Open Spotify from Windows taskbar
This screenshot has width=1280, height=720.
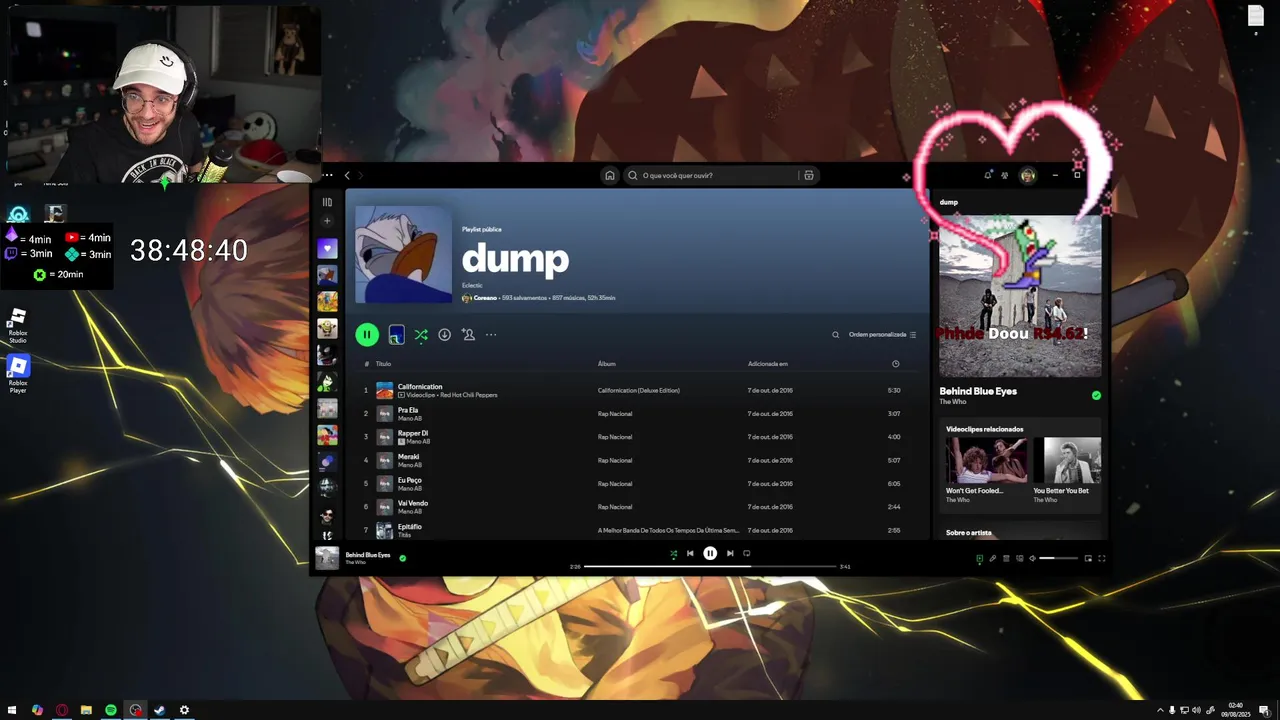tap(111, 710)
